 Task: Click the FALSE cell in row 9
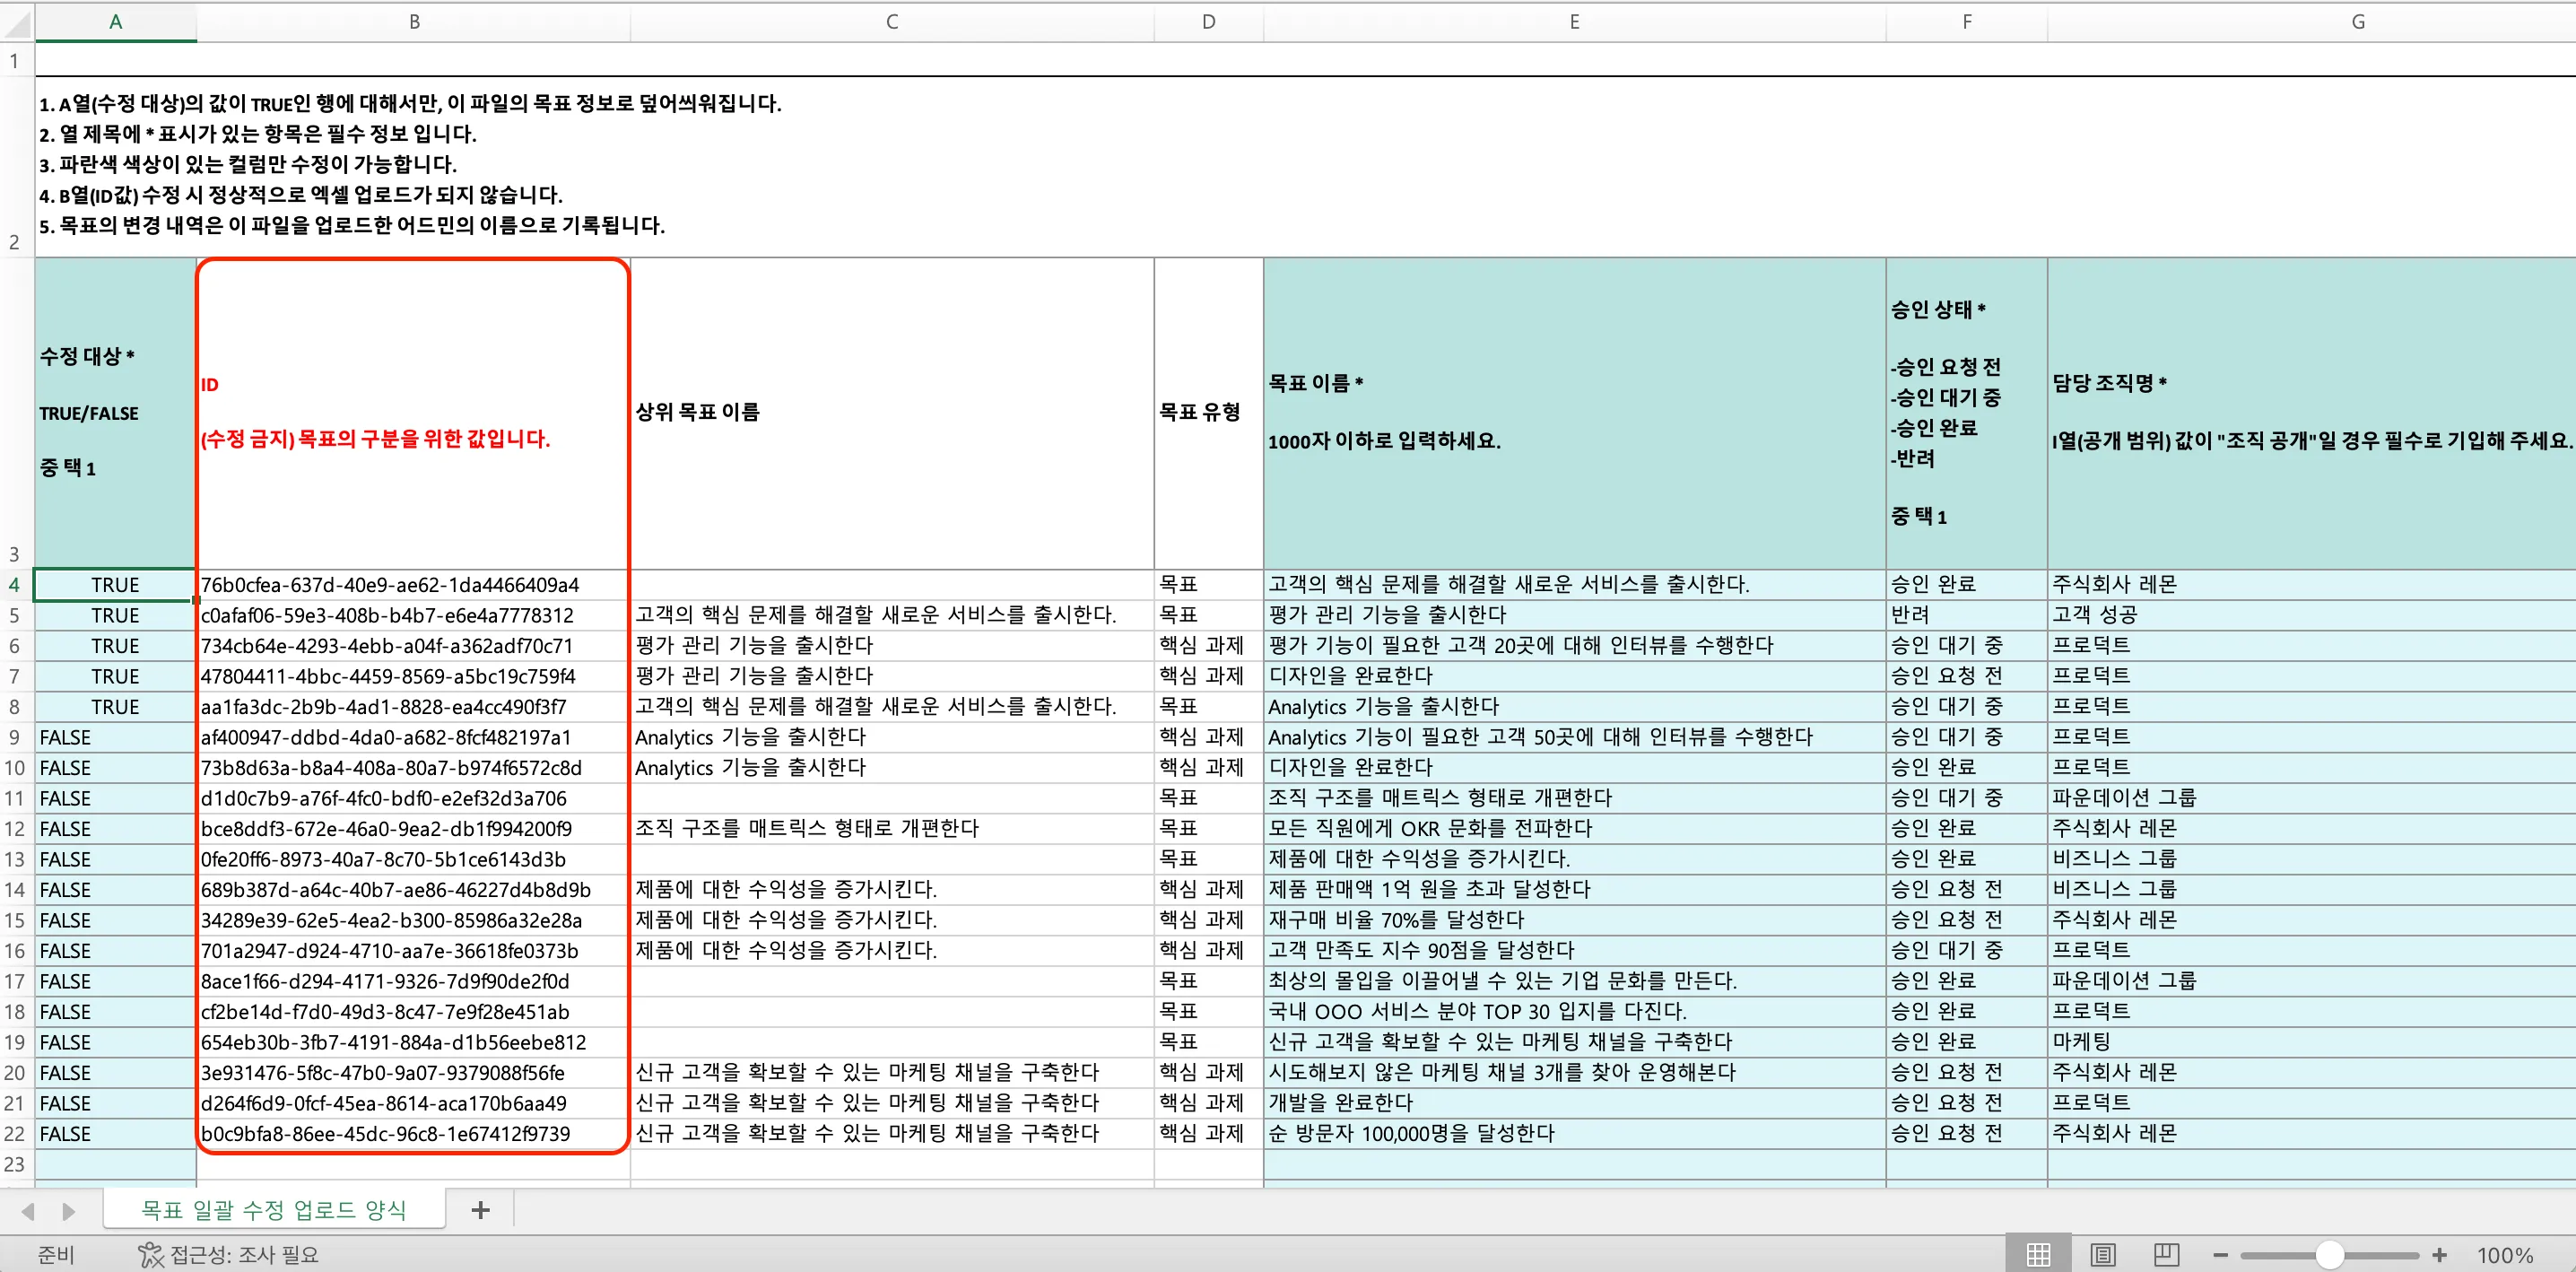(116, 737)
